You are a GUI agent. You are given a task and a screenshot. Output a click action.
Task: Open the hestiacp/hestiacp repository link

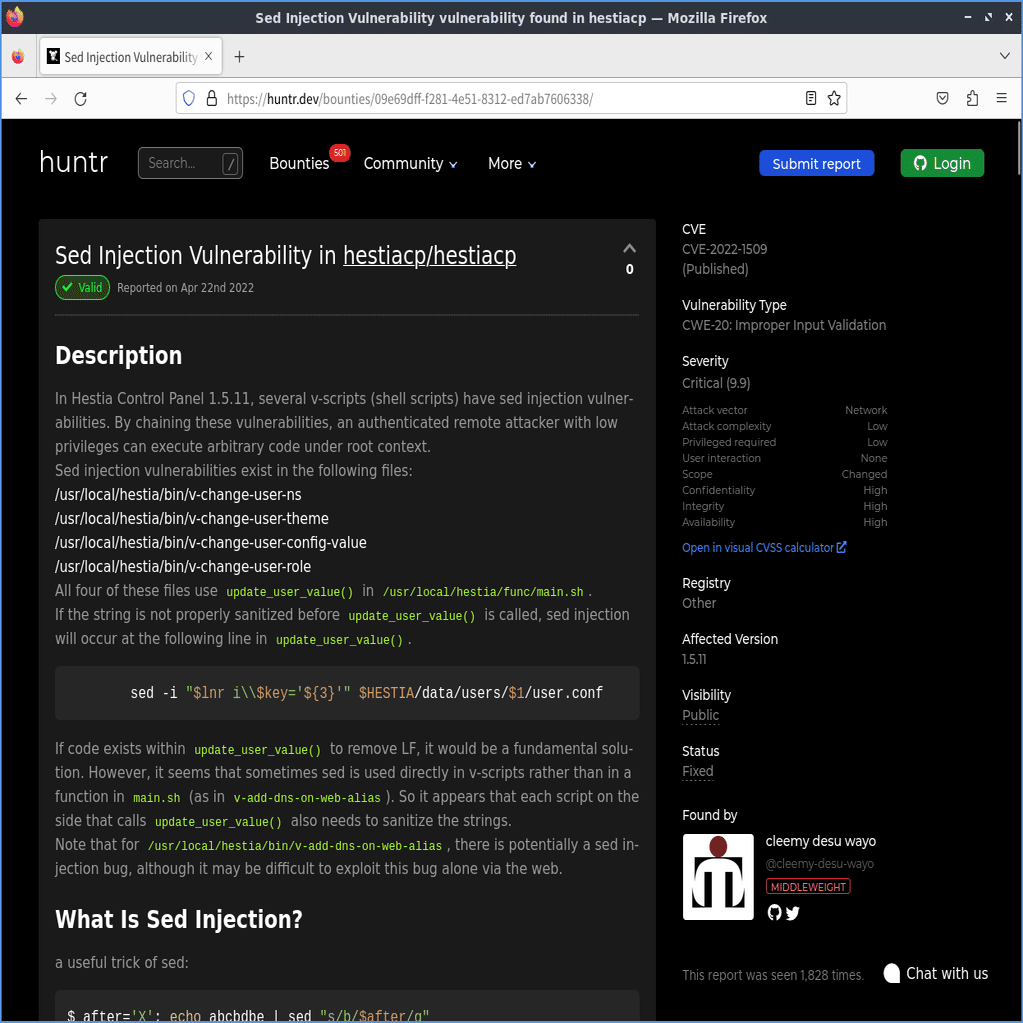(429, 255)
